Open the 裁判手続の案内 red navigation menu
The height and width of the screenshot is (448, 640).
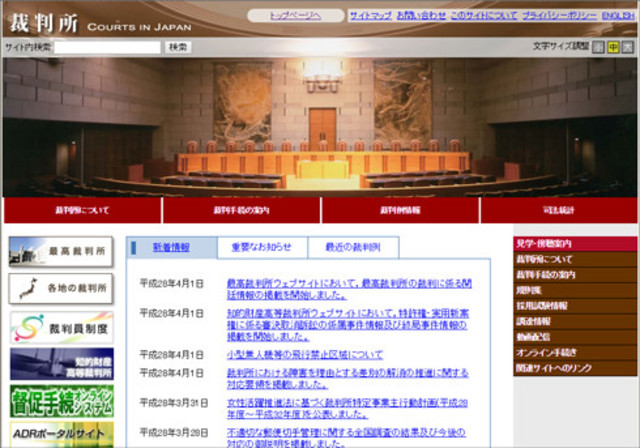point(241,210)
